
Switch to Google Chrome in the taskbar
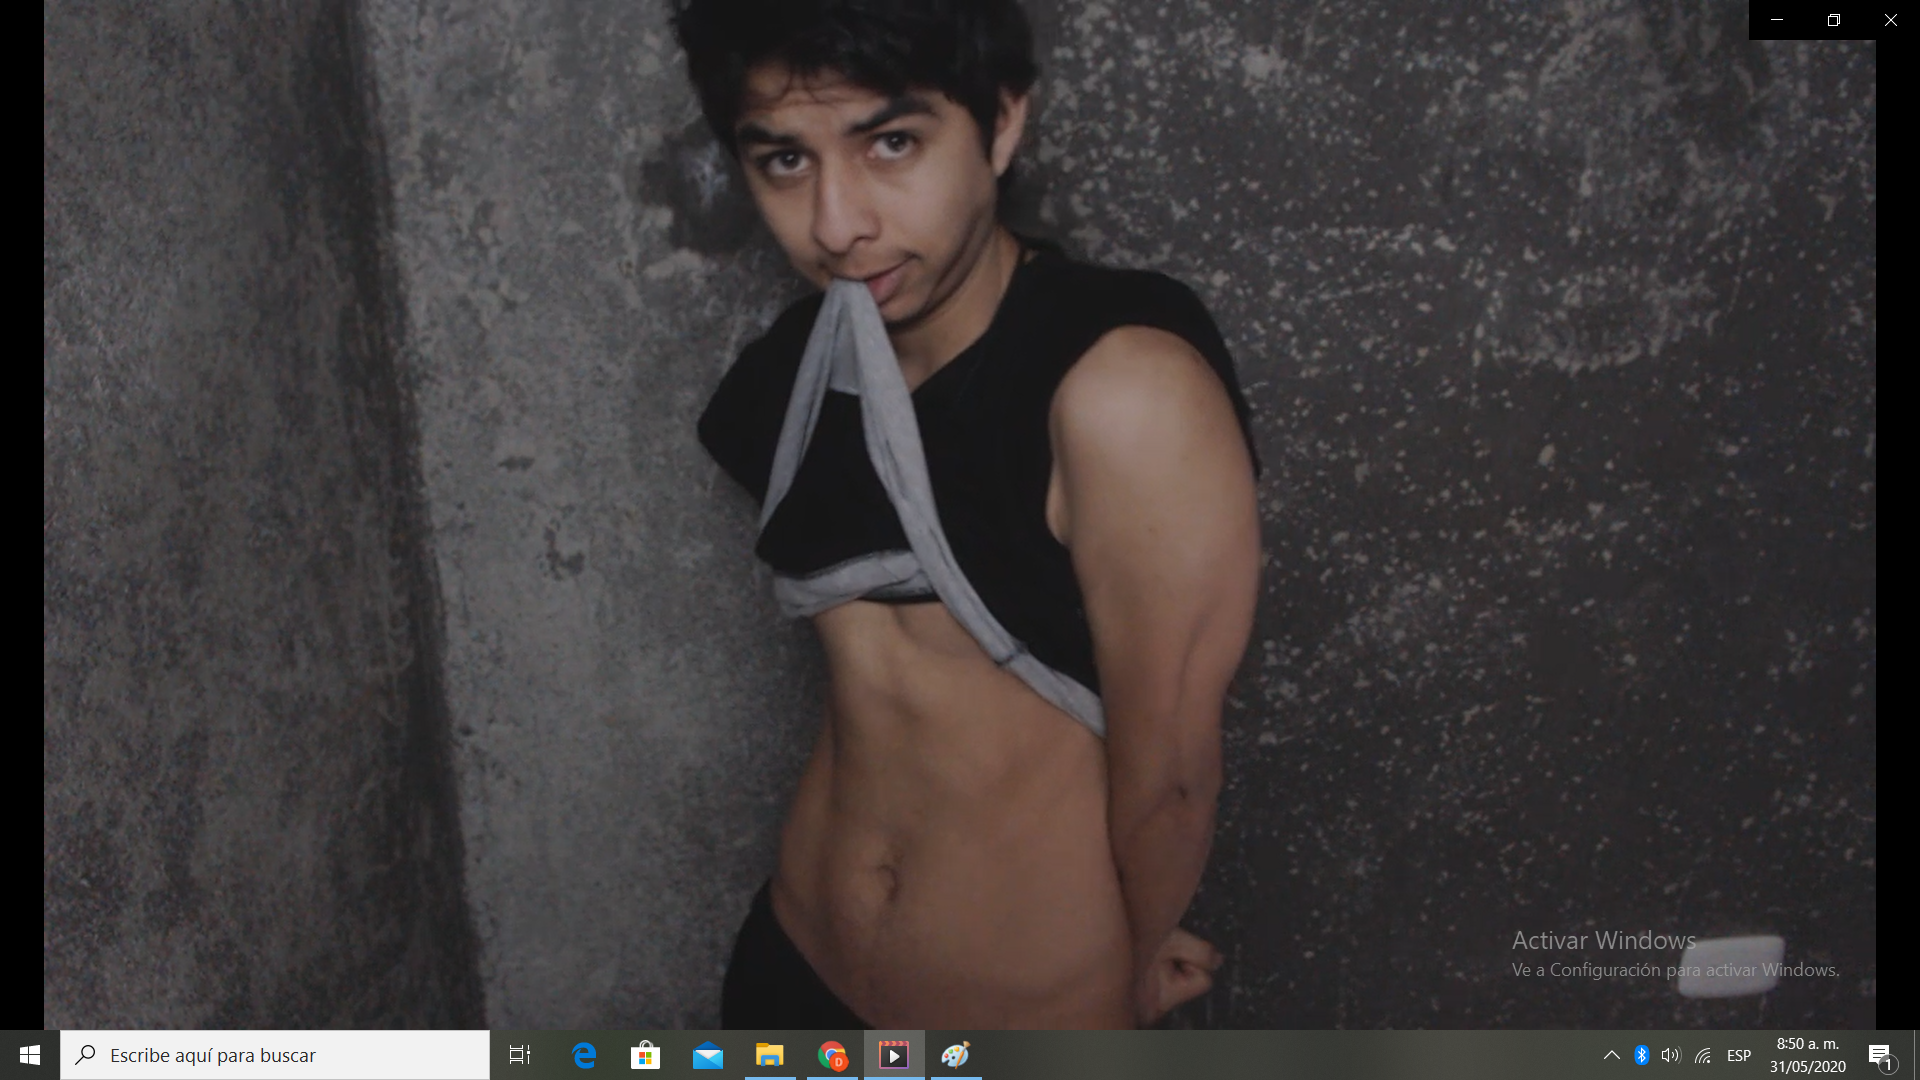tap(832, 1055)
